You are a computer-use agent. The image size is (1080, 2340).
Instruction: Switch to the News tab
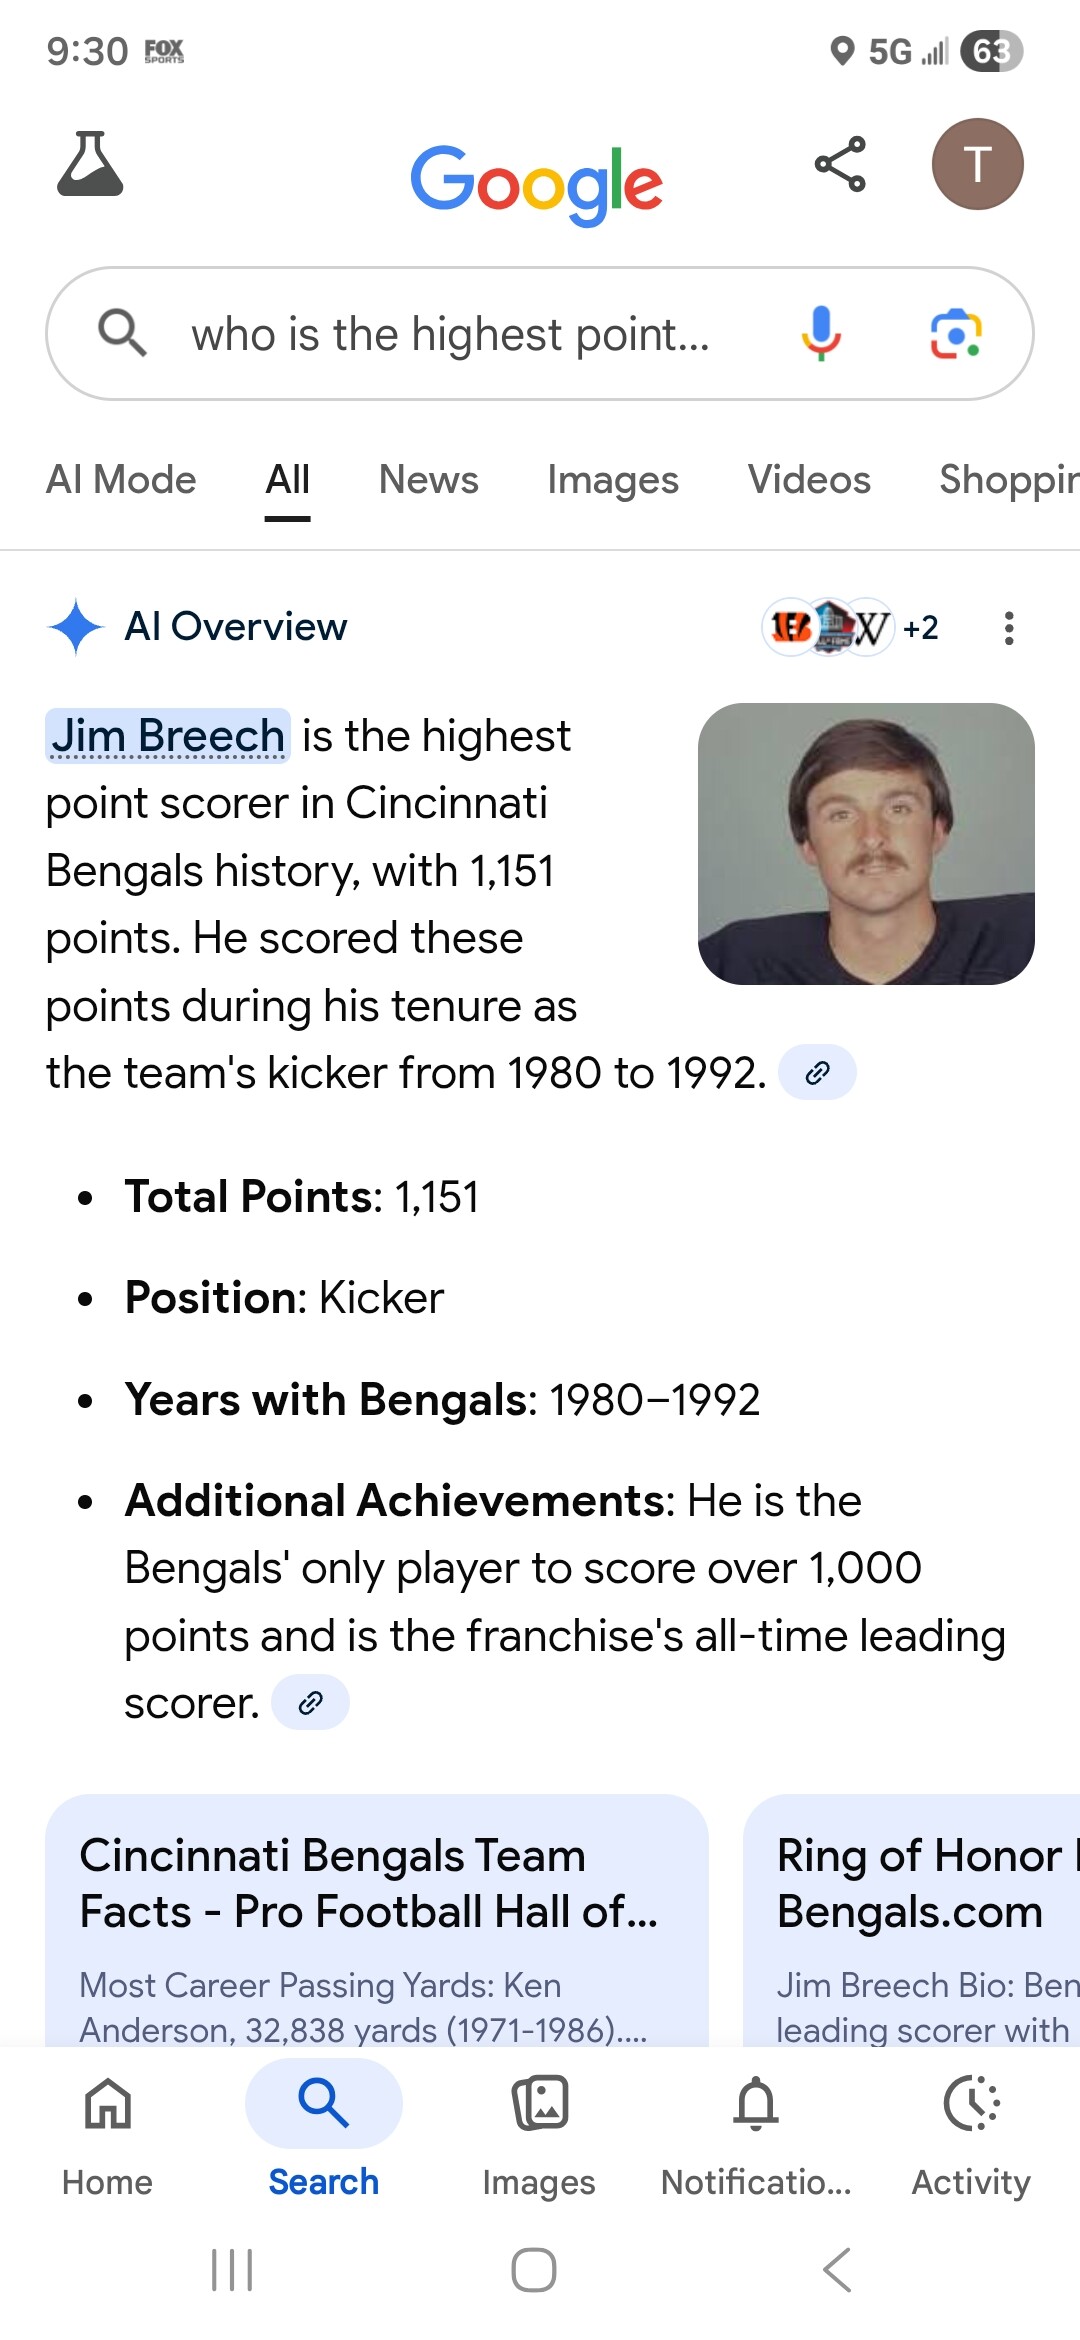click(428, 480)
